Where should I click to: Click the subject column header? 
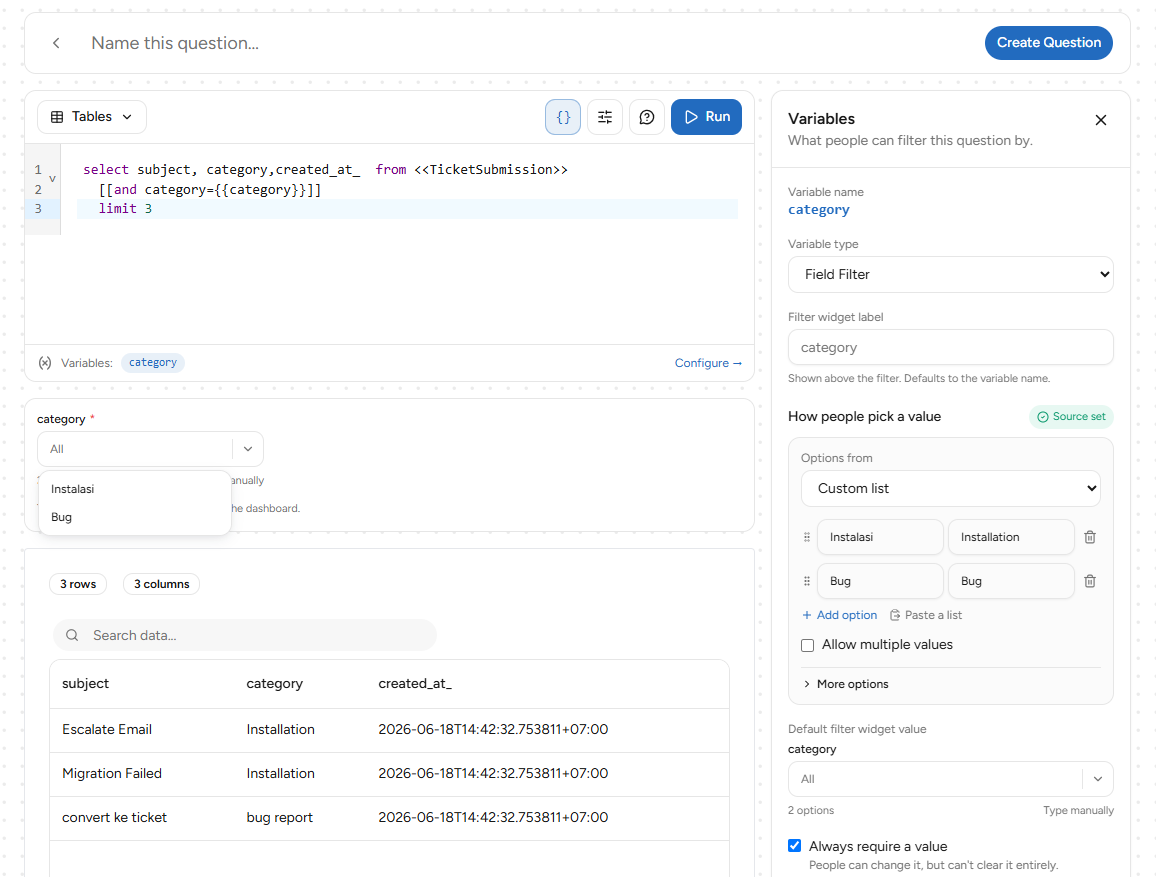(86, 684)
